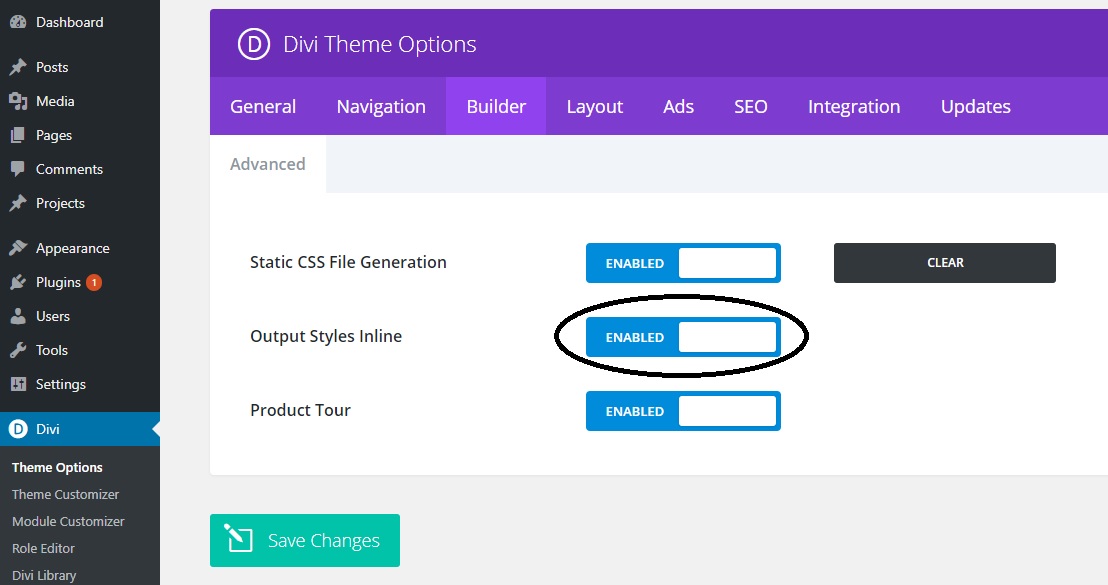Click the Pages icon in sidebar
Image resolution: width=1108 pixels, height=585 pixels.
(18, 135)
